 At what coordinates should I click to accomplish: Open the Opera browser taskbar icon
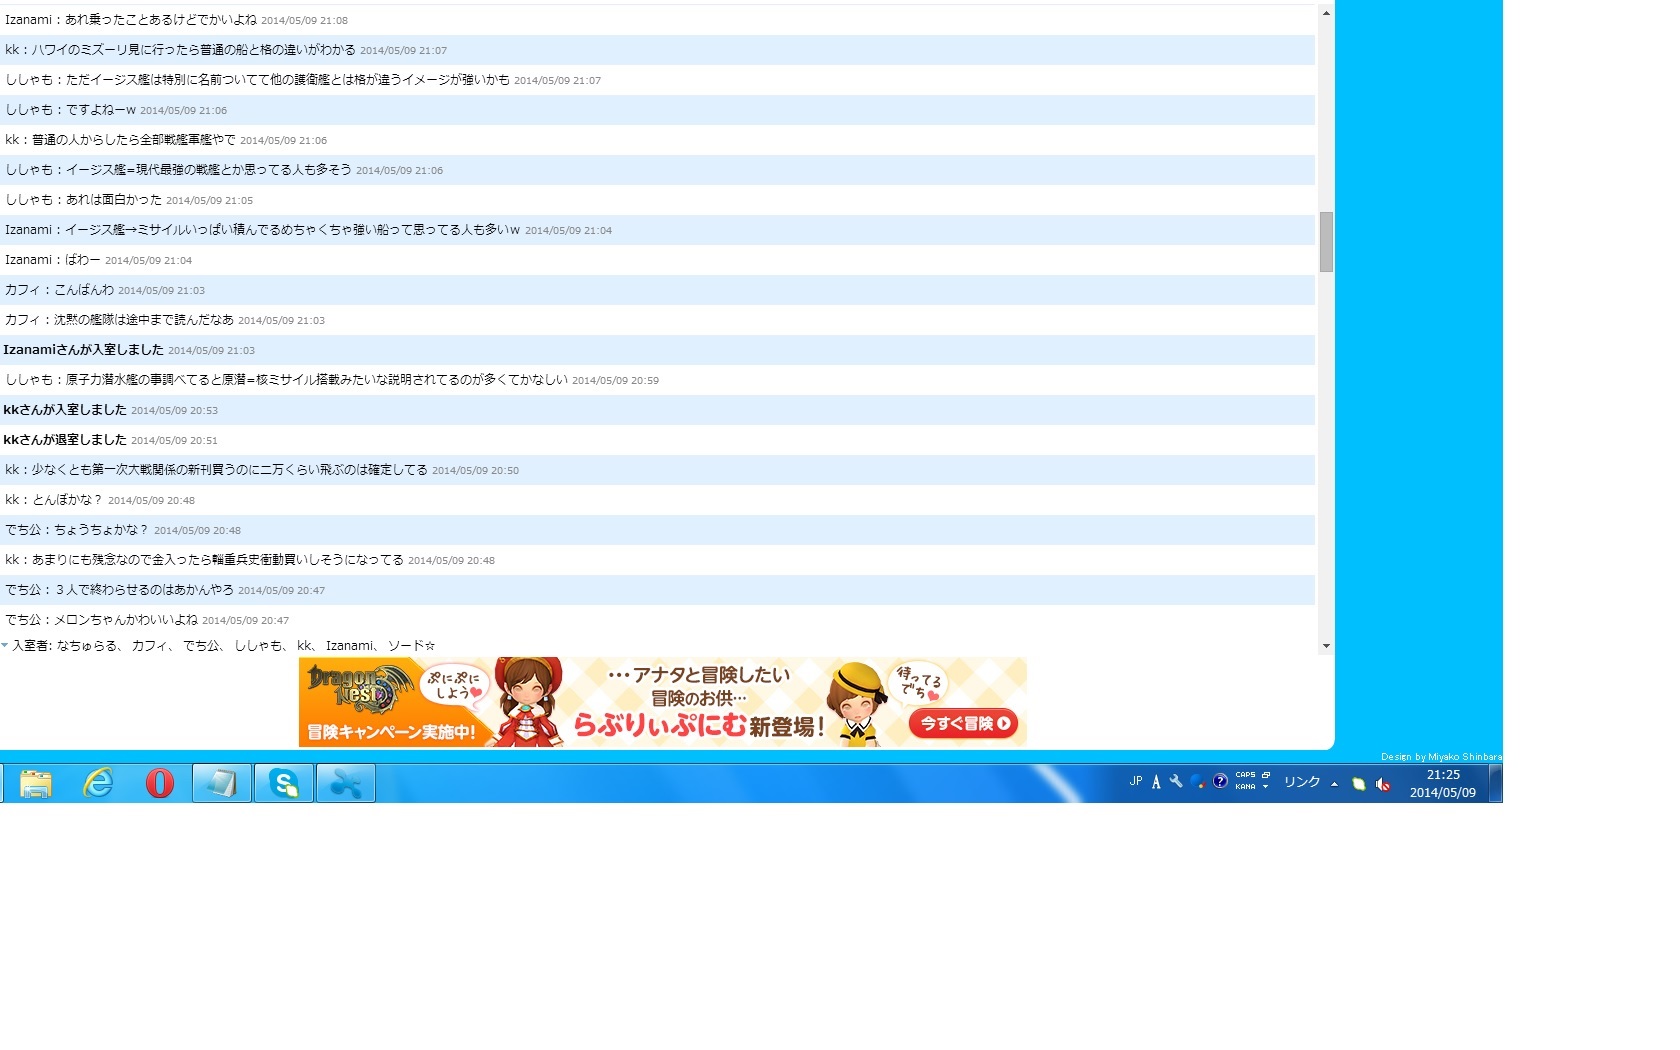tap(160, 783)
